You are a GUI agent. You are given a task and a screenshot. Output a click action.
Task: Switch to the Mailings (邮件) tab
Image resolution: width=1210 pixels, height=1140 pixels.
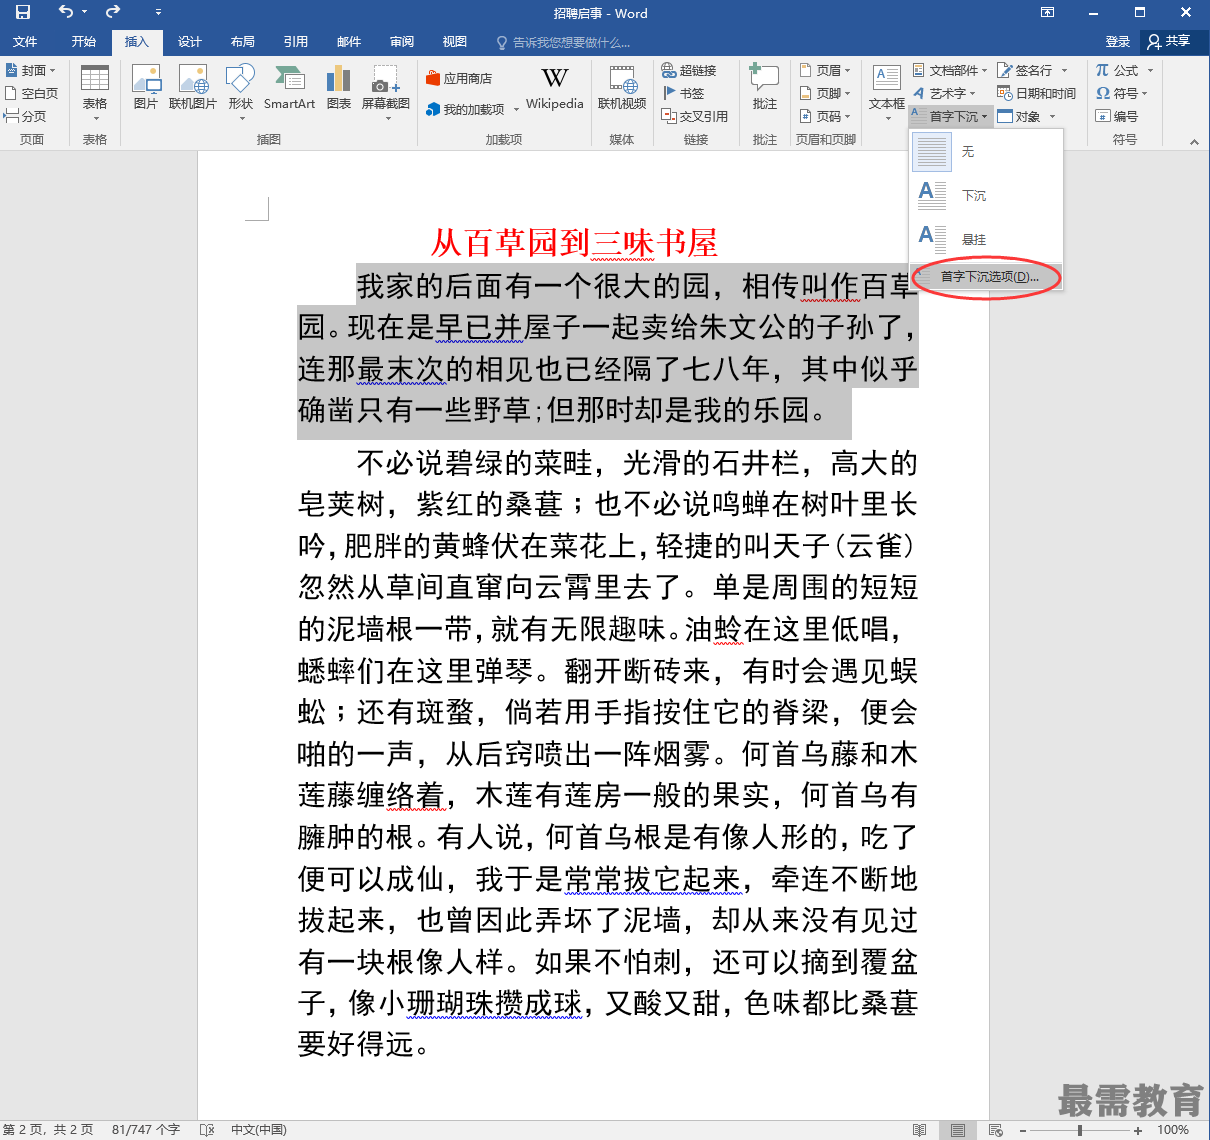(349, 41)
